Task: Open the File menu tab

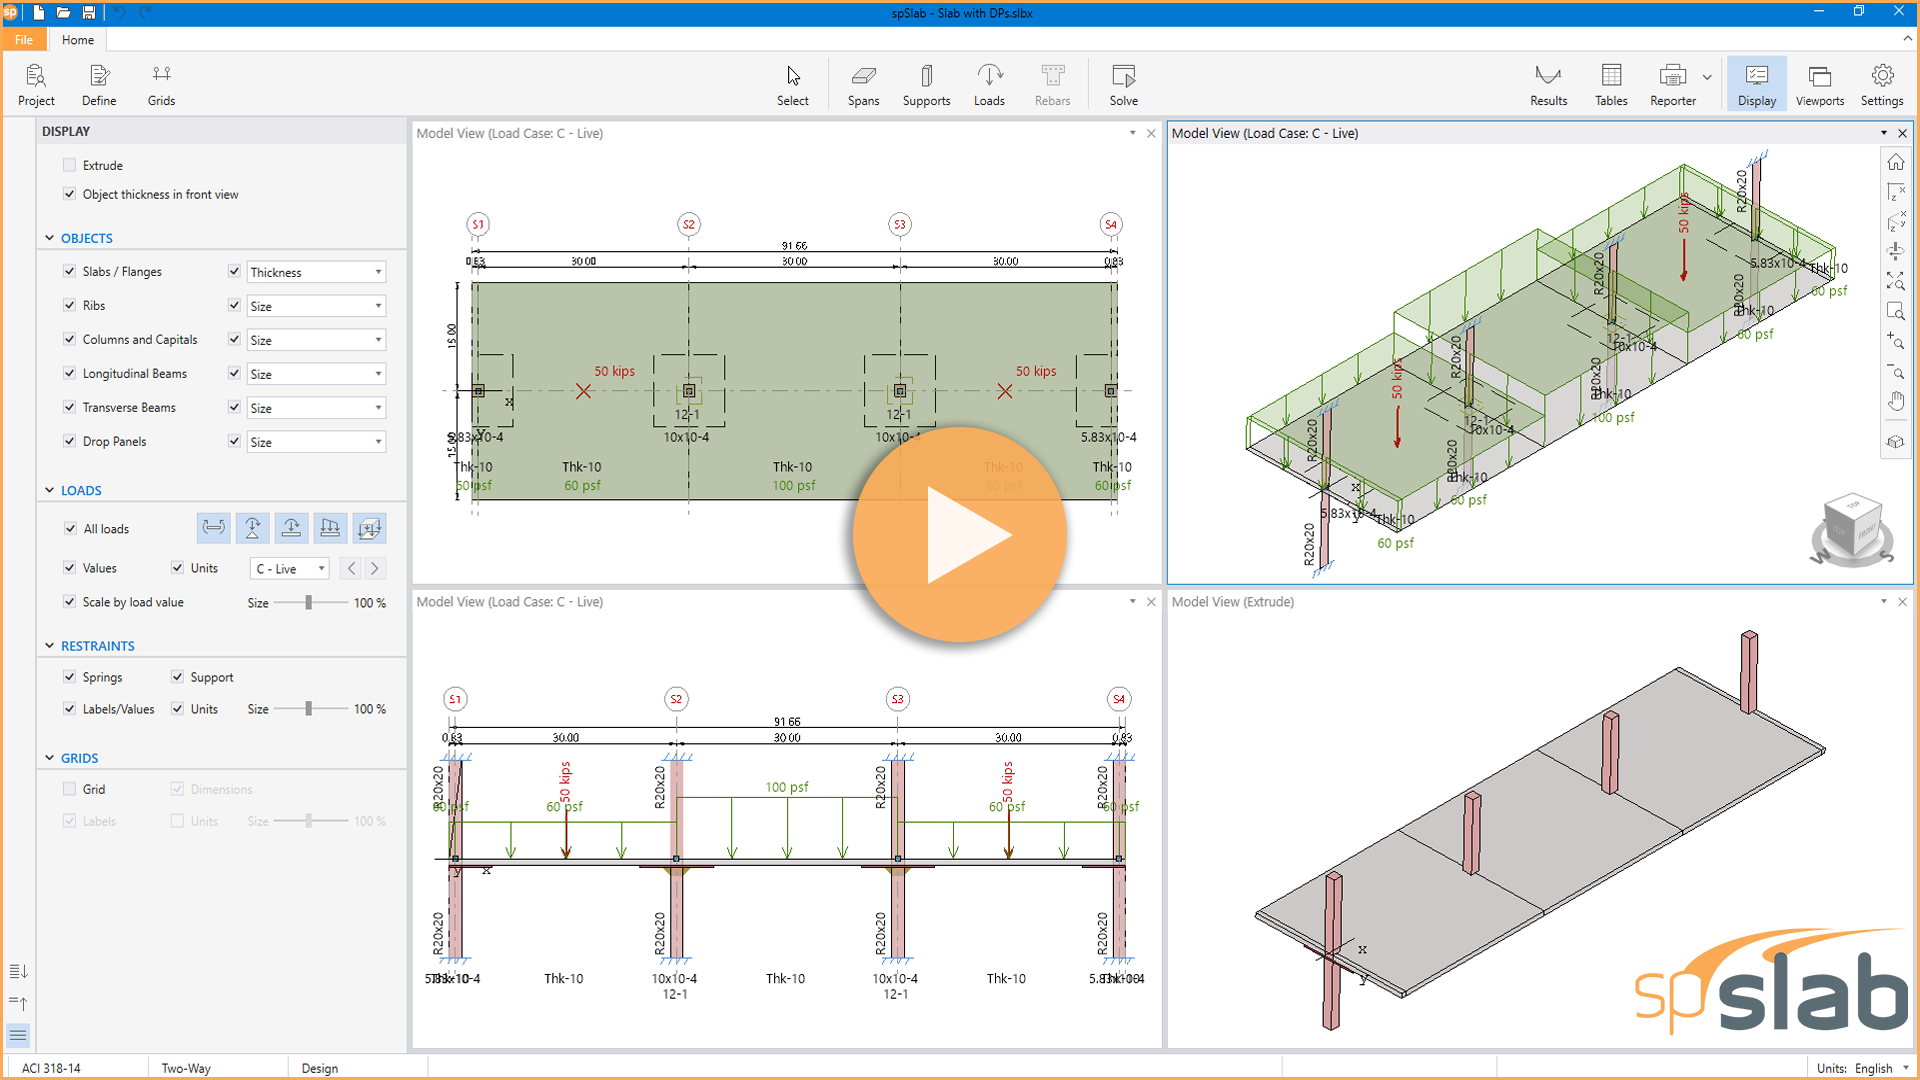Action: coord(23,40)
